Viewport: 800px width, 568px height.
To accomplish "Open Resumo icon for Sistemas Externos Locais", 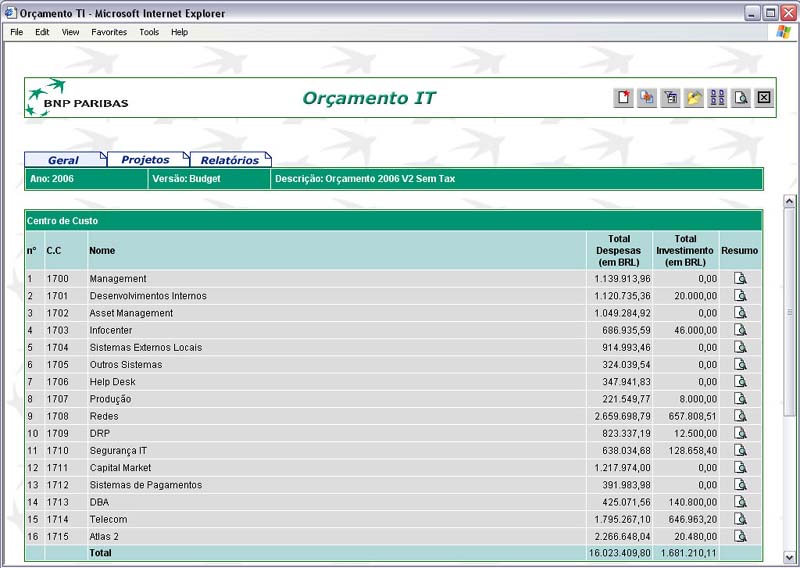I will click(x=740, y=347).
